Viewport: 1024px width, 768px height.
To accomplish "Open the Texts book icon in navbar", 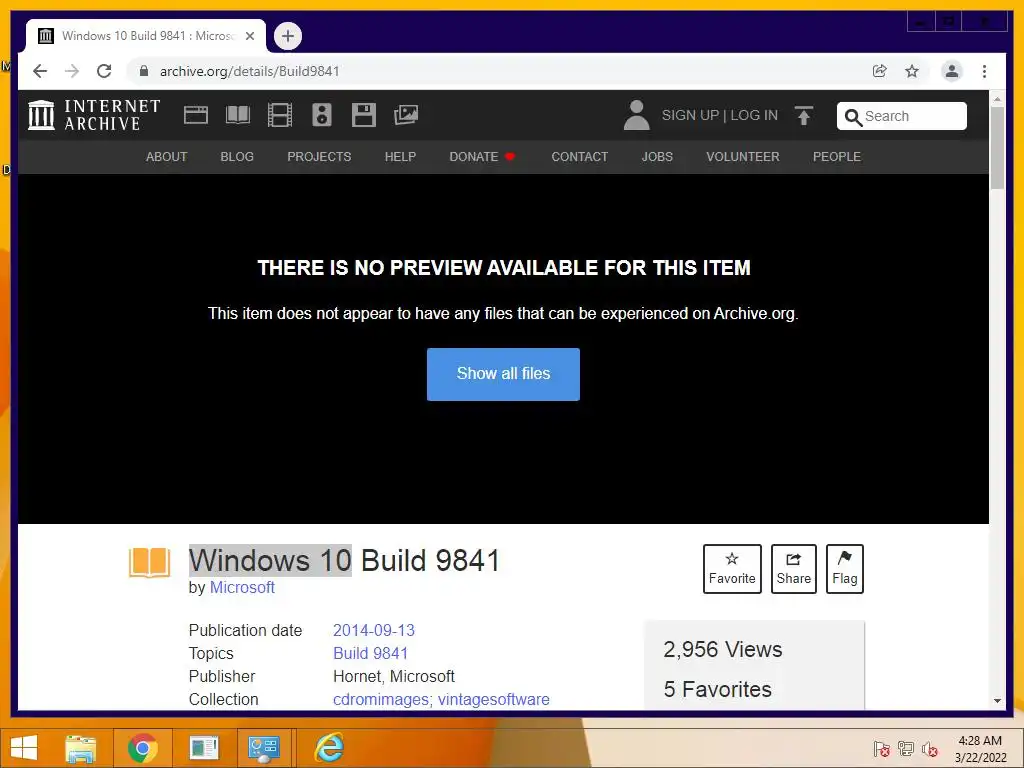I will pyautogui.click(x=238, y=115).
